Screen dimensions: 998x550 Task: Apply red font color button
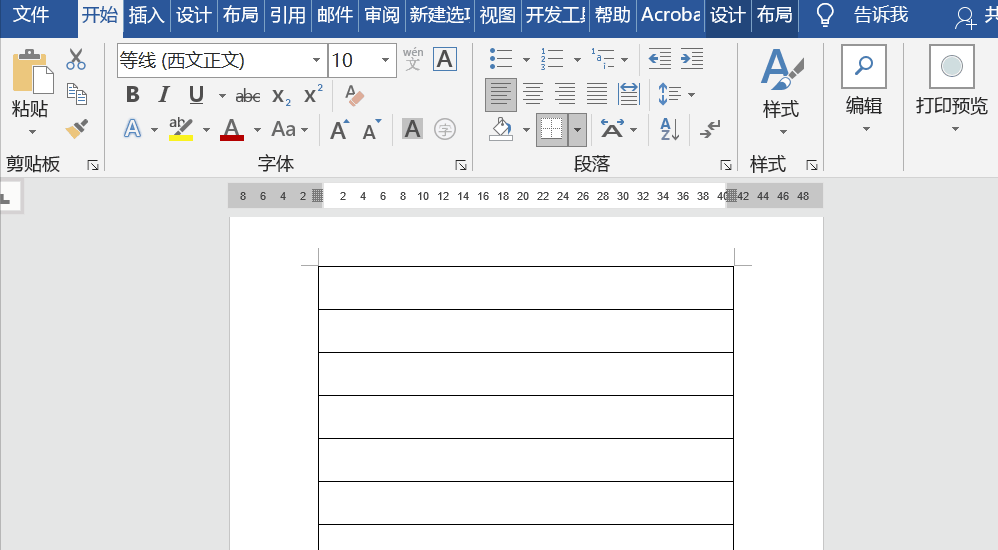[x=232, y=129]
